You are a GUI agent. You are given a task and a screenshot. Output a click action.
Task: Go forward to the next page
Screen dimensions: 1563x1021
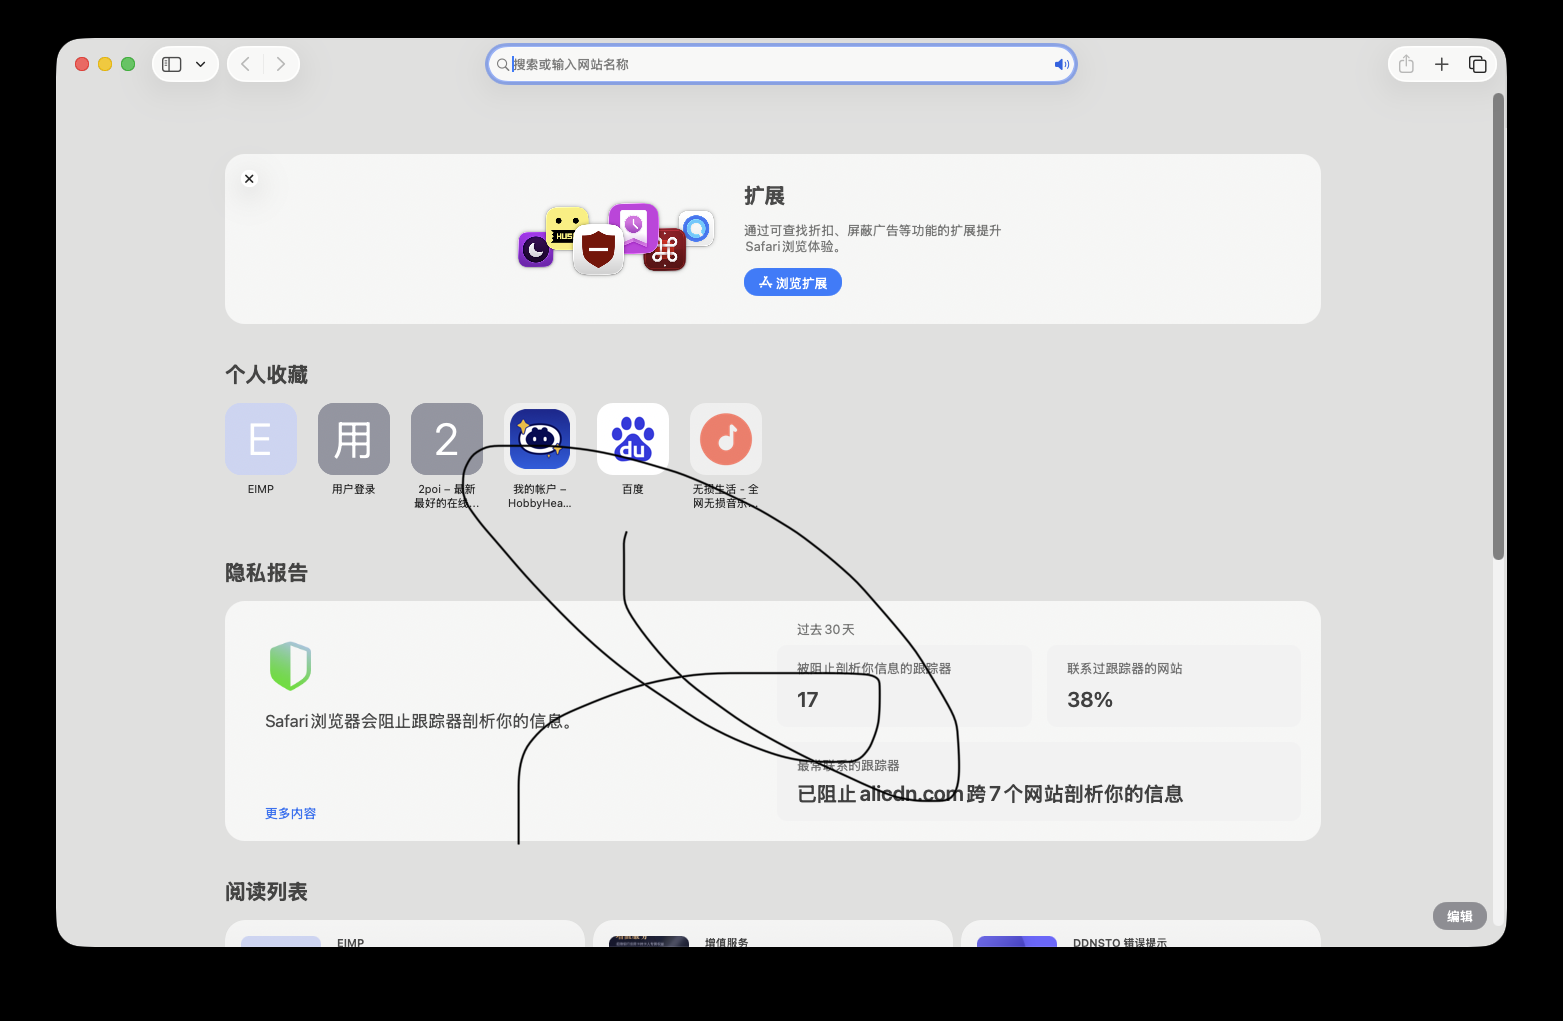281,64
